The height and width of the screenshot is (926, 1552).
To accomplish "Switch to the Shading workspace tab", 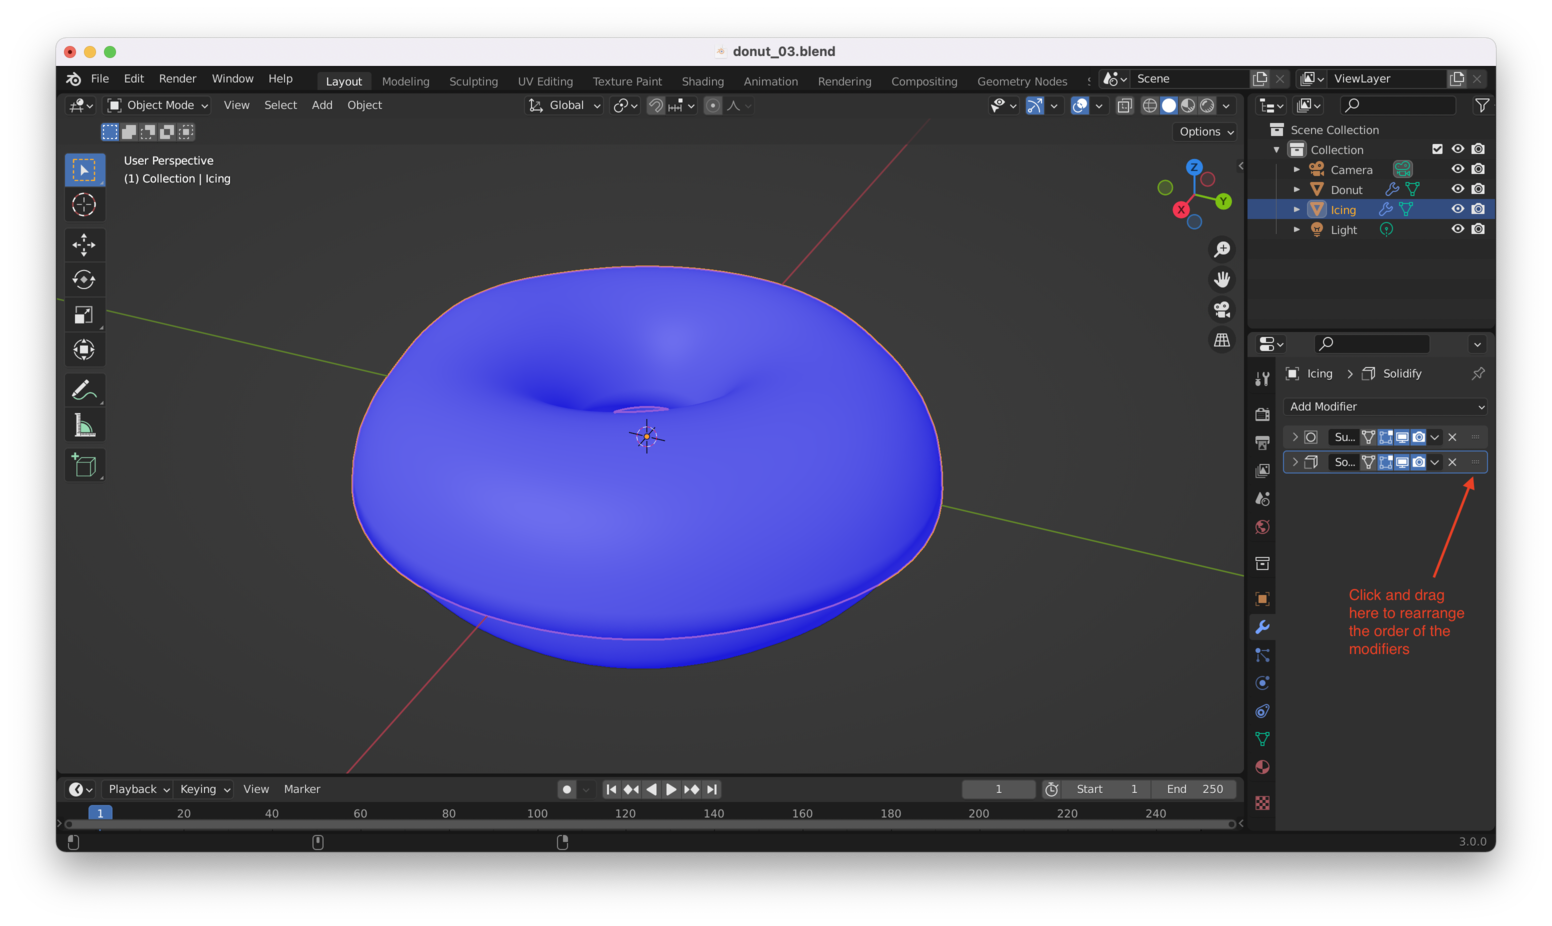I will point(702,81).
